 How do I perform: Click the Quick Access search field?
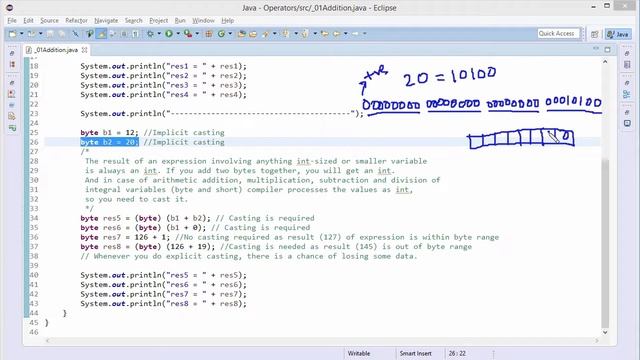[558, 34]
